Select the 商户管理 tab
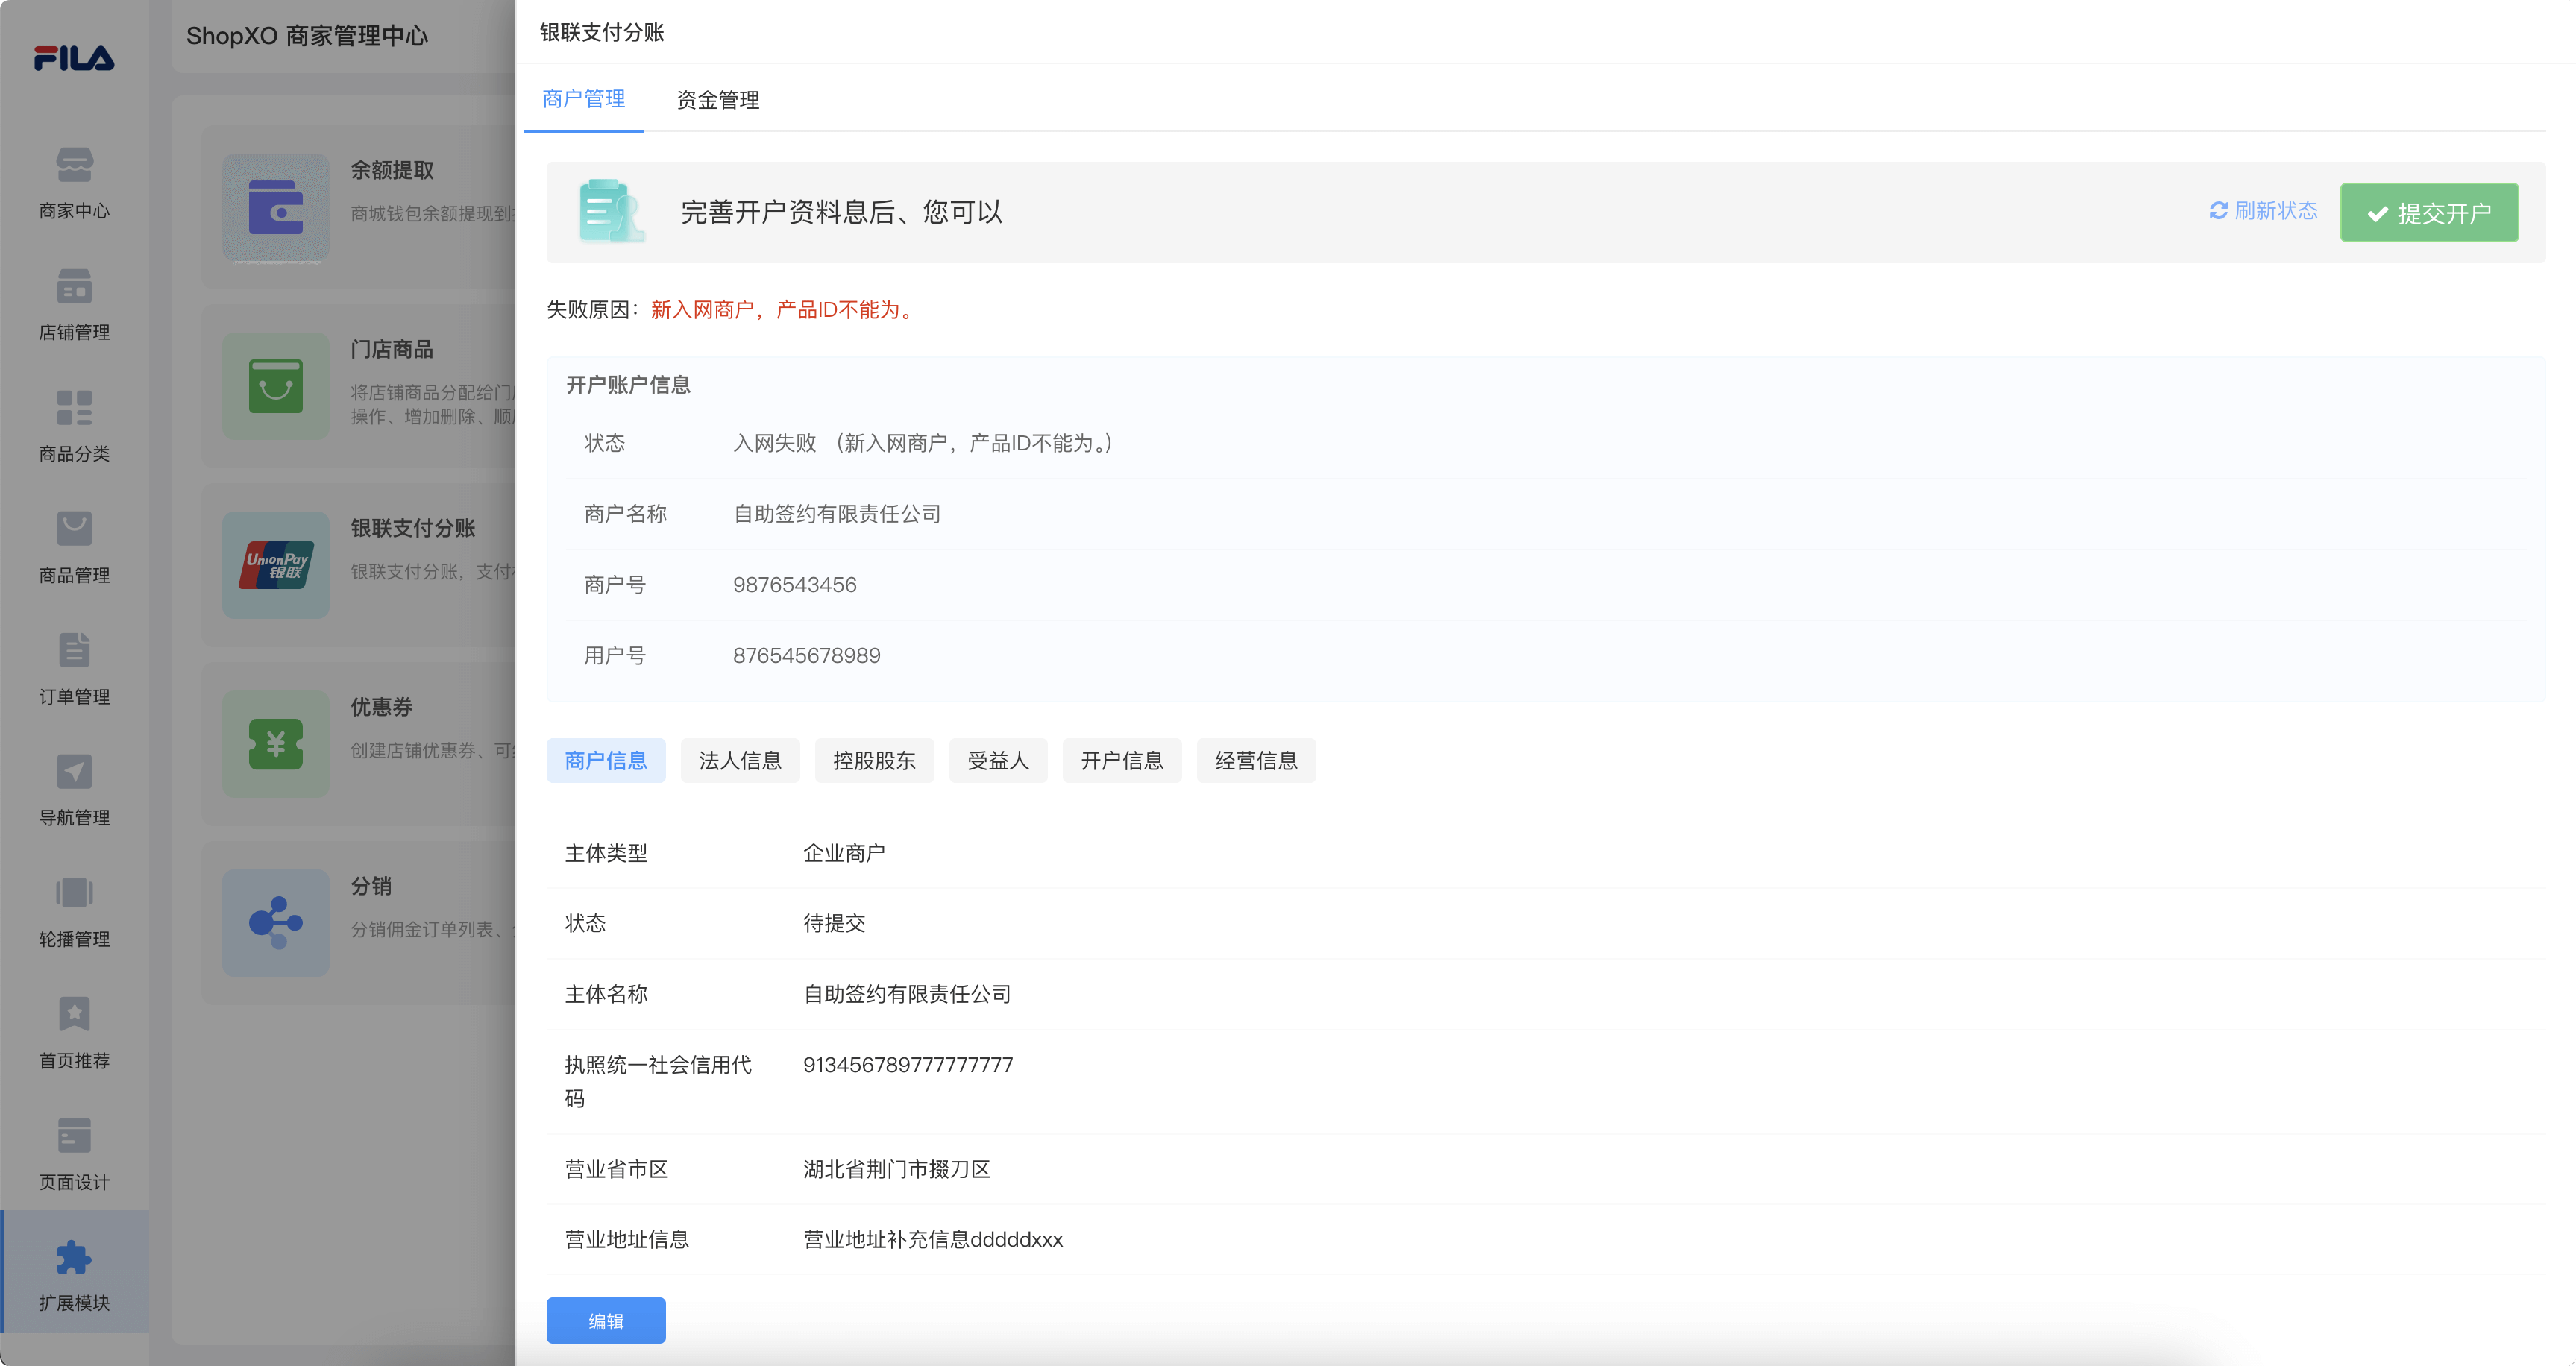This screenshot has width=2576, height=1366. [x=583, y=99]
